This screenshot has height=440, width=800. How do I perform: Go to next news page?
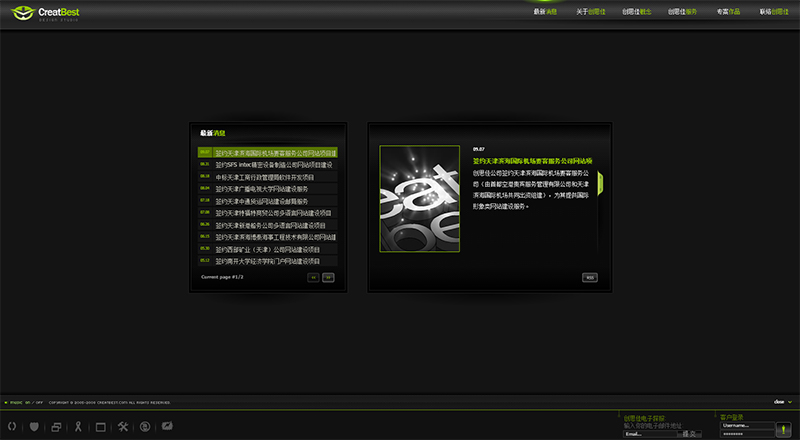328,277
